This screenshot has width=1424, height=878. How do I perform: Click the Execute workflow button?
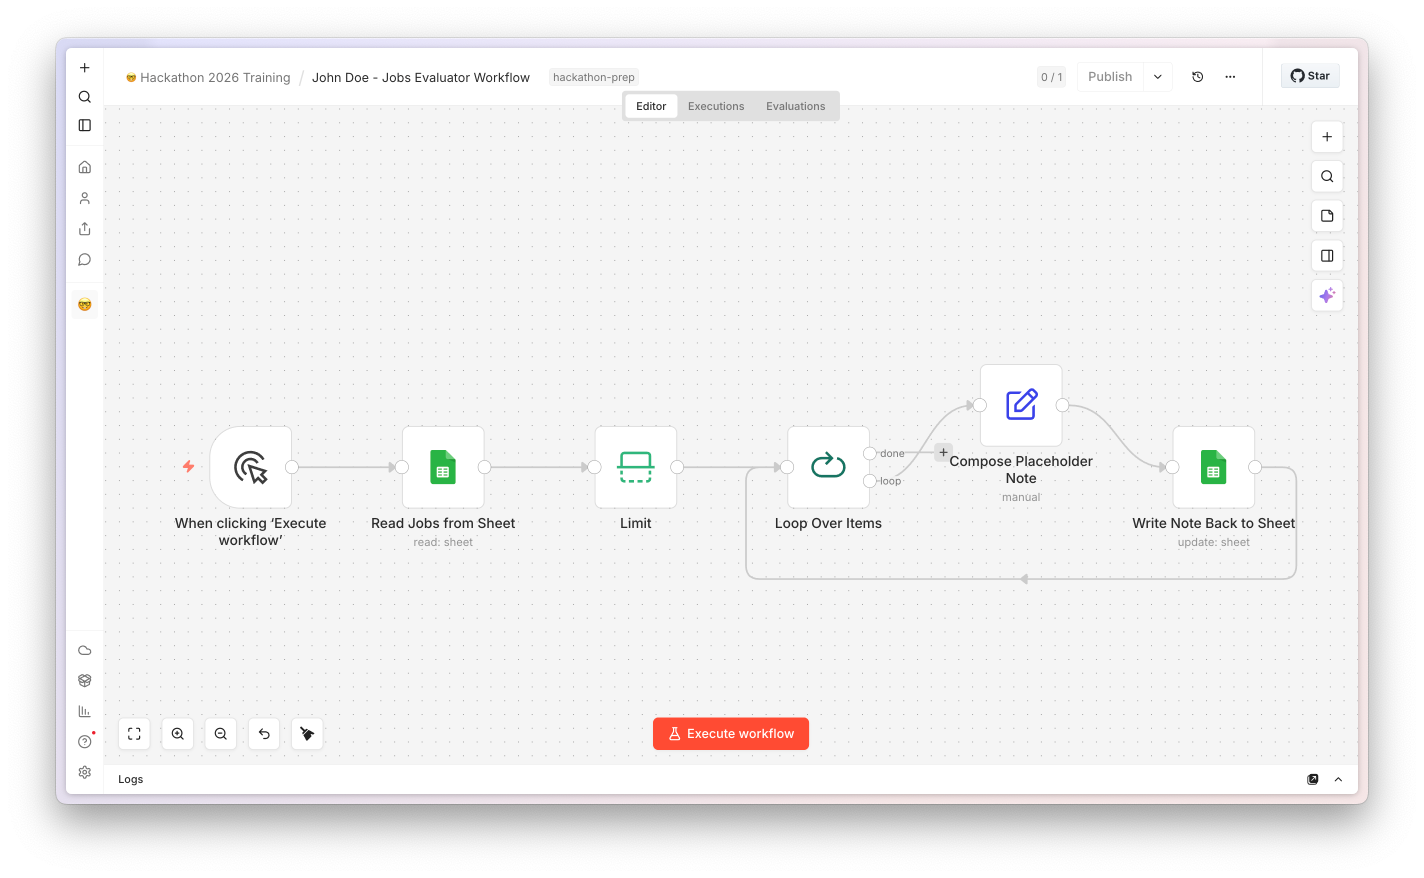click(x=731, y=734)
